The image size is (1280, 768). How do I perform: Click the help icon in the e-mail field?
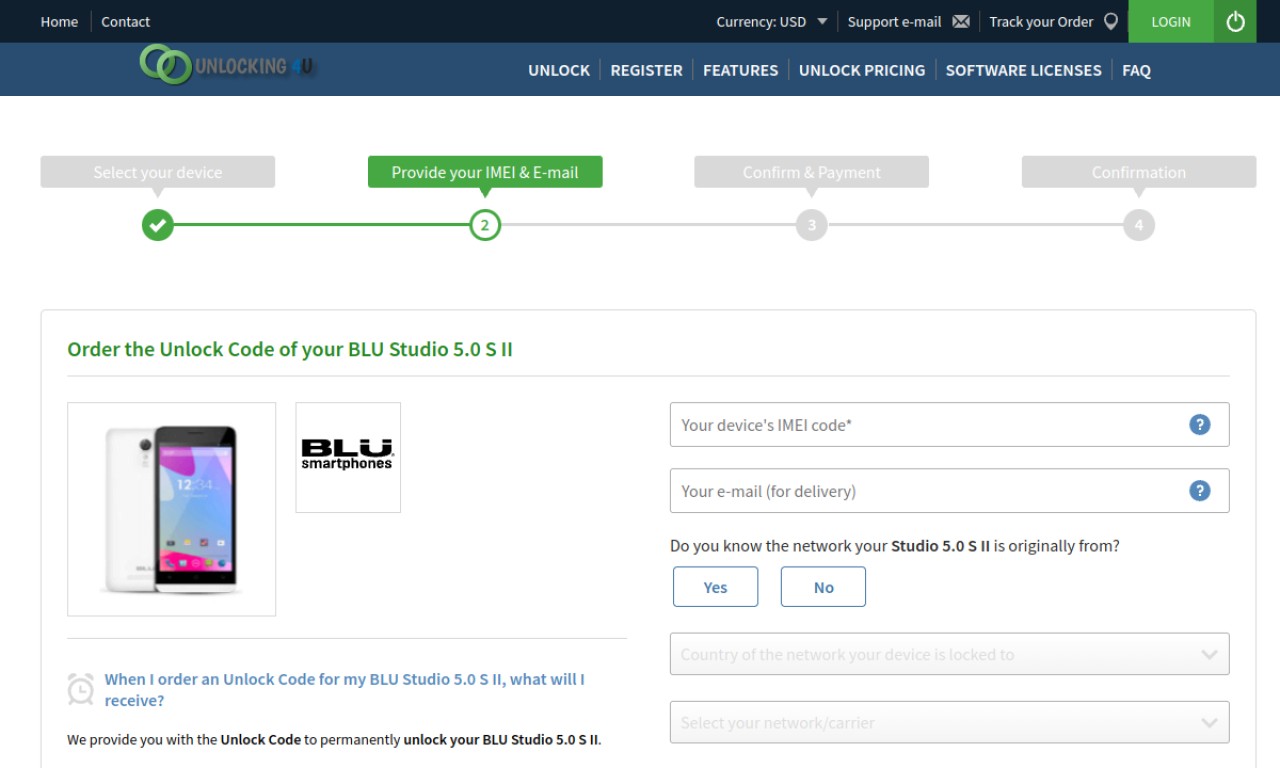coord(1200,491)
